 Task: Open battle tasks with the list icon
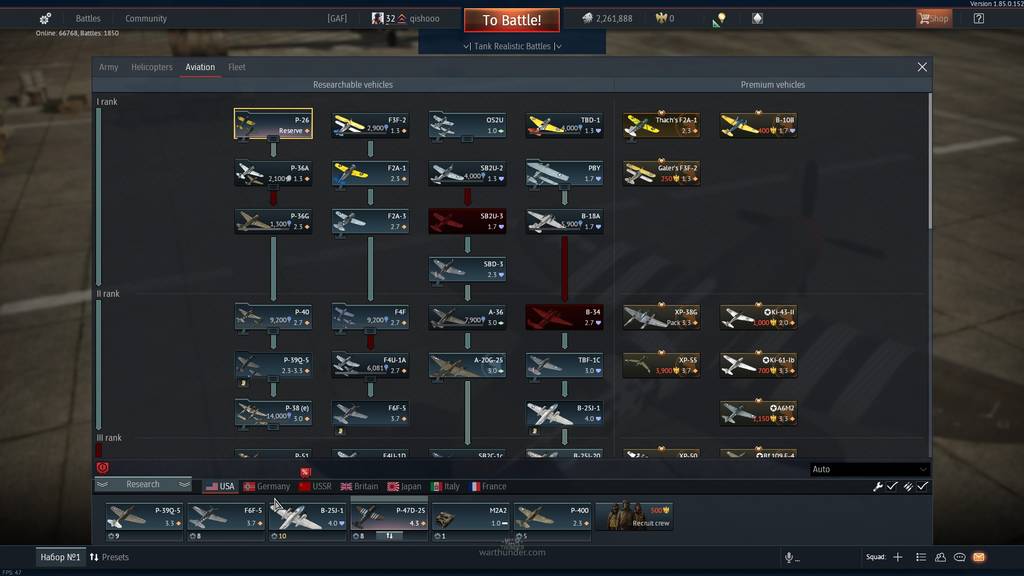920,557
